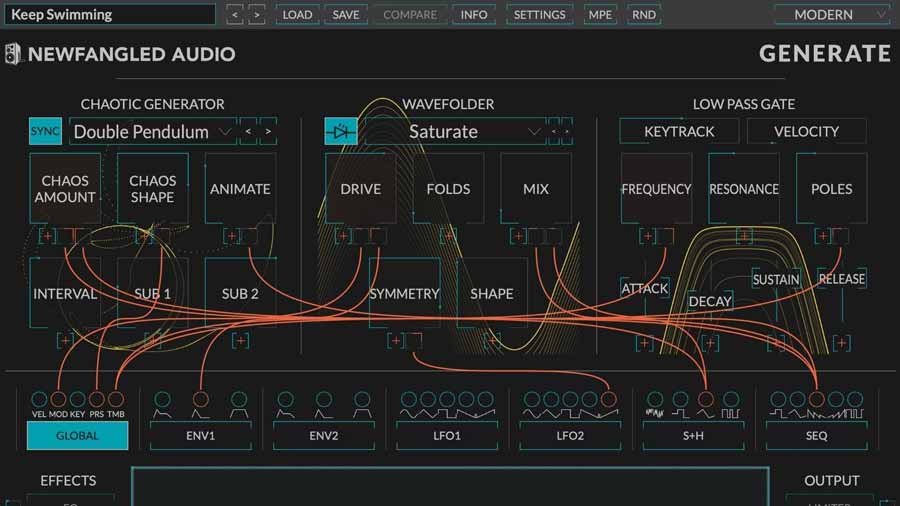Viewport: 900px width, 506px height.
Task: Select the TMB modulation source circle
Action: pos(116,399)
